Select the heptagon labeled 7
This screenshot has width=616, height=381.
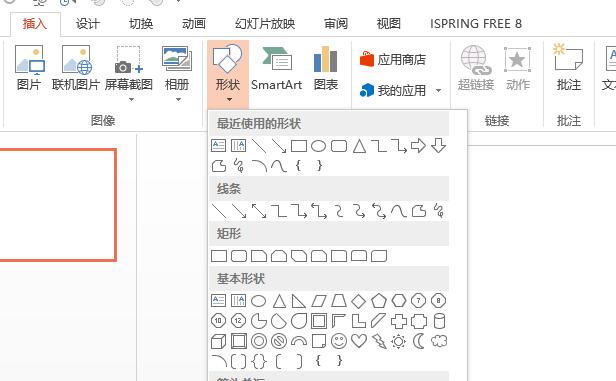pyautogui.click(x=418, y=301)
